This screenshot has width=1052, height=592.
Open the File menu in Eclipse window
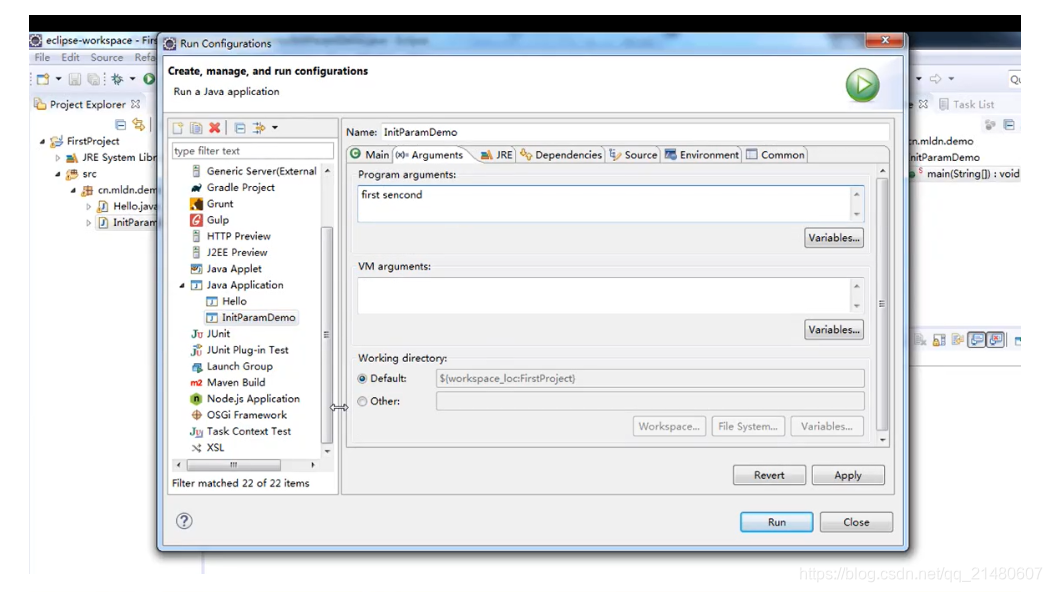pyautogui.click(x=42, y=58)
